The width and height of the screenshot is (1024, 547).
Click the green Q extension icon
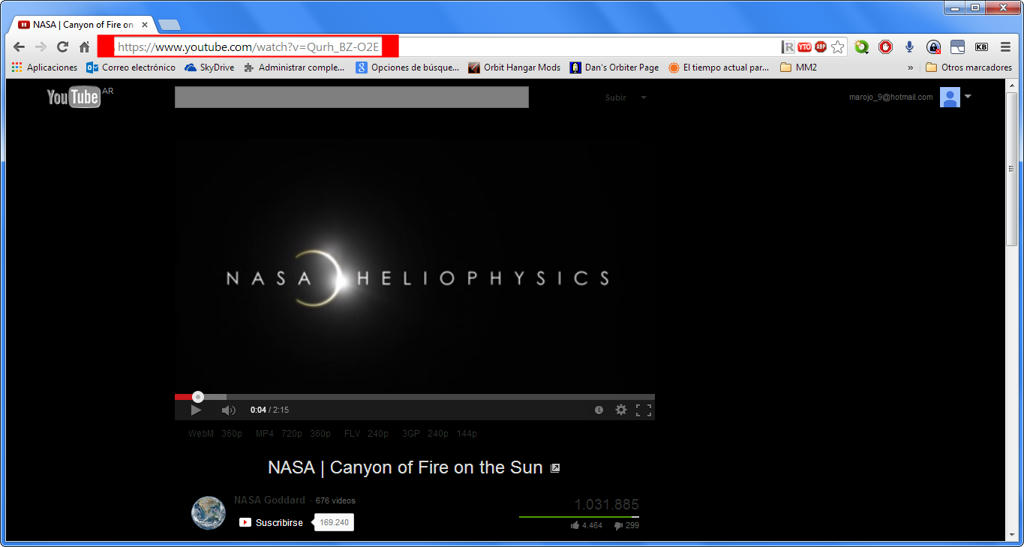(x=862, y=47)
